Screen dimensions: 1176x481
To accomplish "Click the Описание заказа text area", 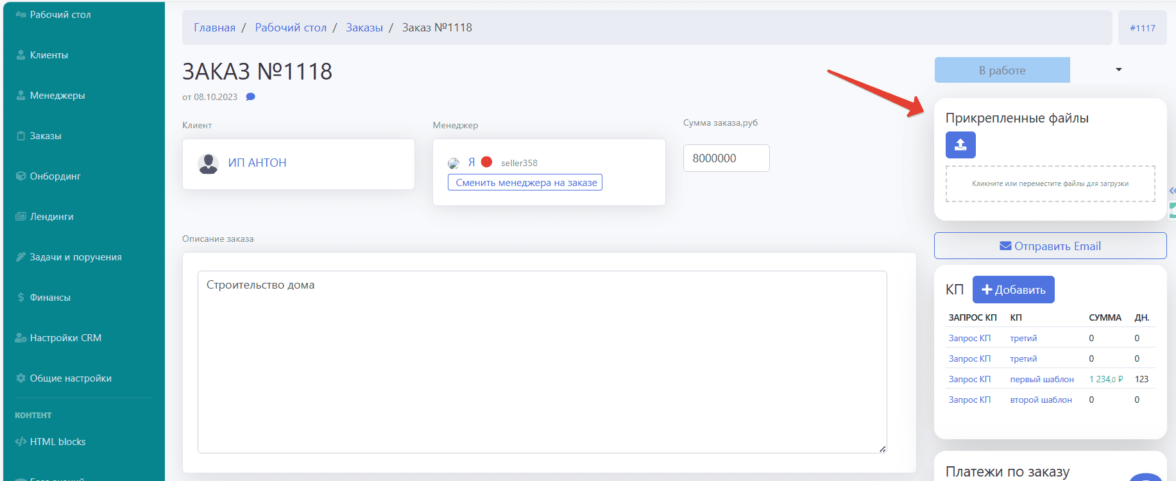I will click(542, 362).
